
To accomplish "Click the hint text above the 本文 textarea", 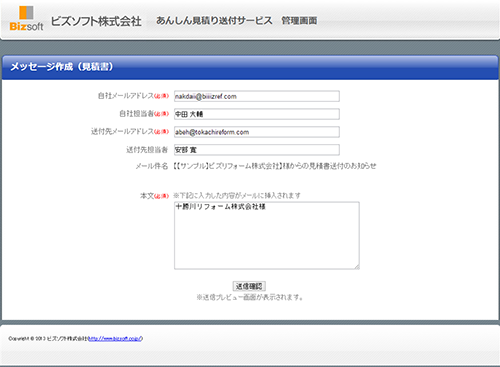I will point(237,196).
